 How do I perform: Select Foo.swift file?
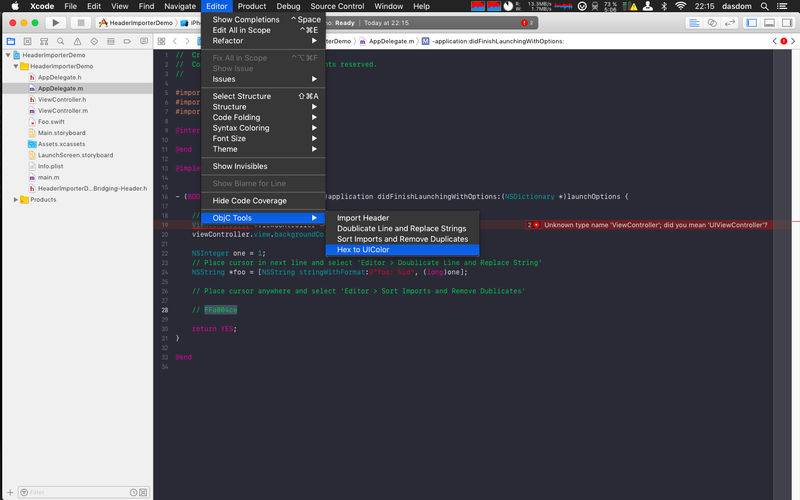tap(51, 122)
